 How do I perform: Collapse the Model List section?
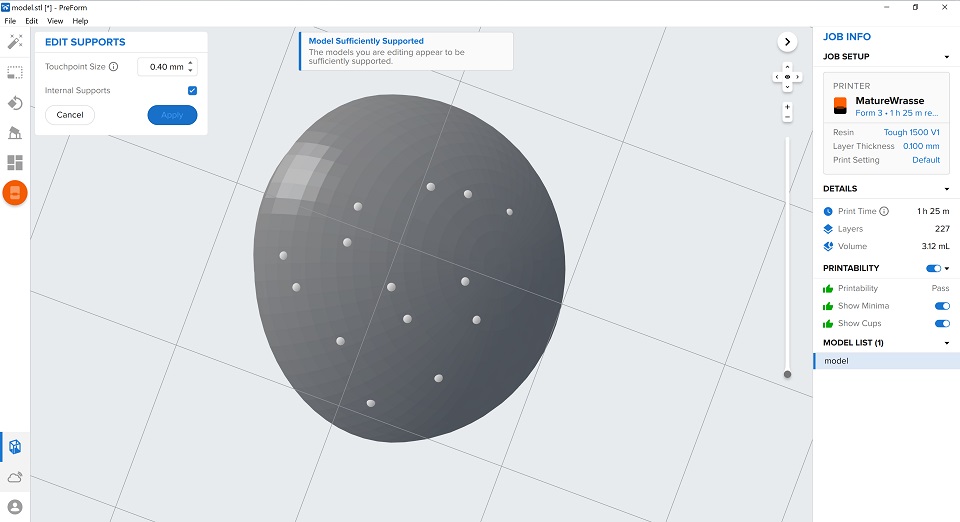(x=946, y=343)
